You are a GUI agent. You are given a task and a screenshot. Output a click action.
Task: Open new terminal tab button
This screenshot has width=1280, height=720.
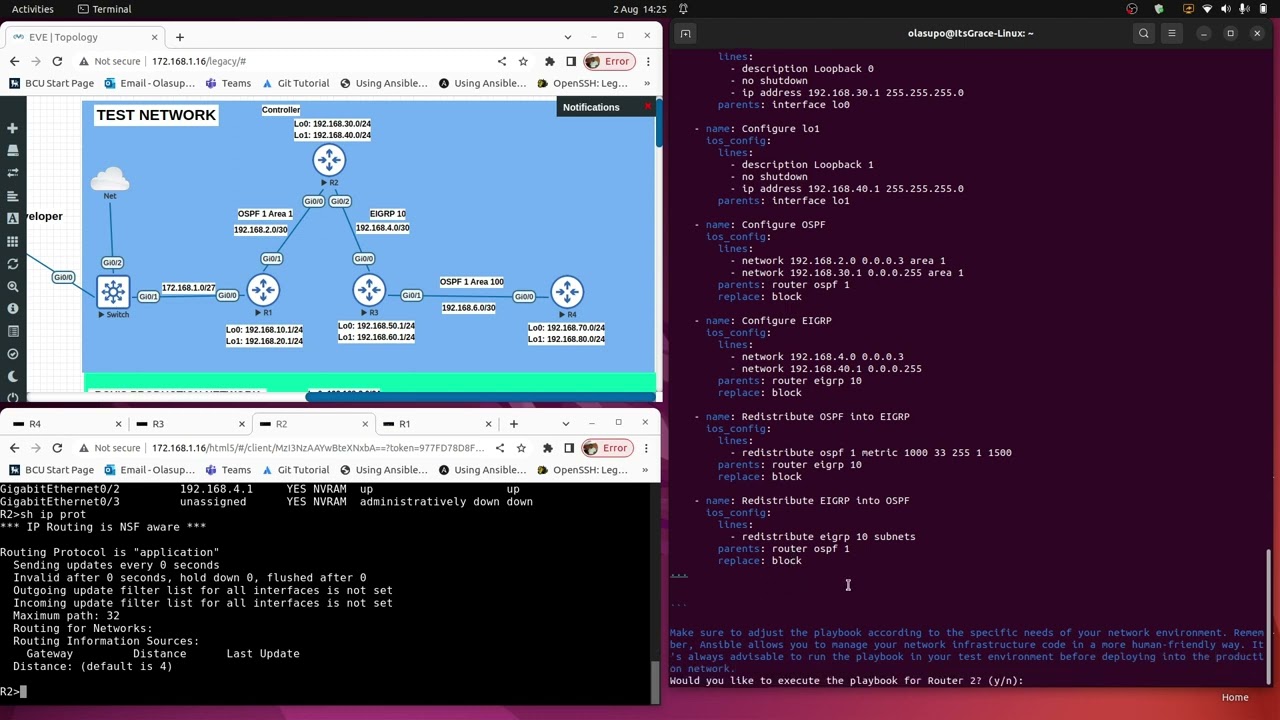click(685, 33)
